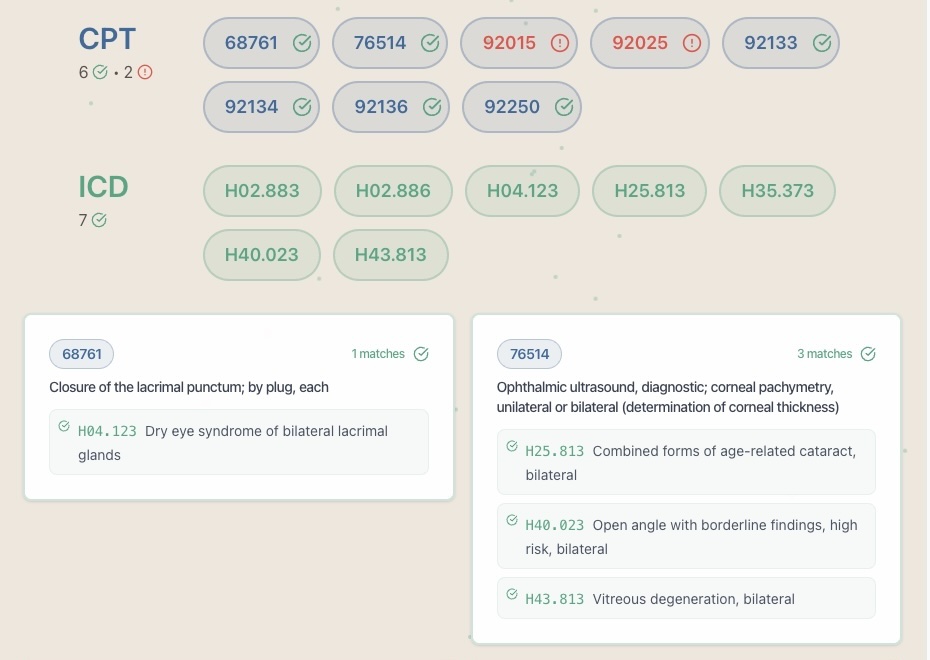Open CPT chip 92250
The image size is (930, 660).
tap(522, 107)
